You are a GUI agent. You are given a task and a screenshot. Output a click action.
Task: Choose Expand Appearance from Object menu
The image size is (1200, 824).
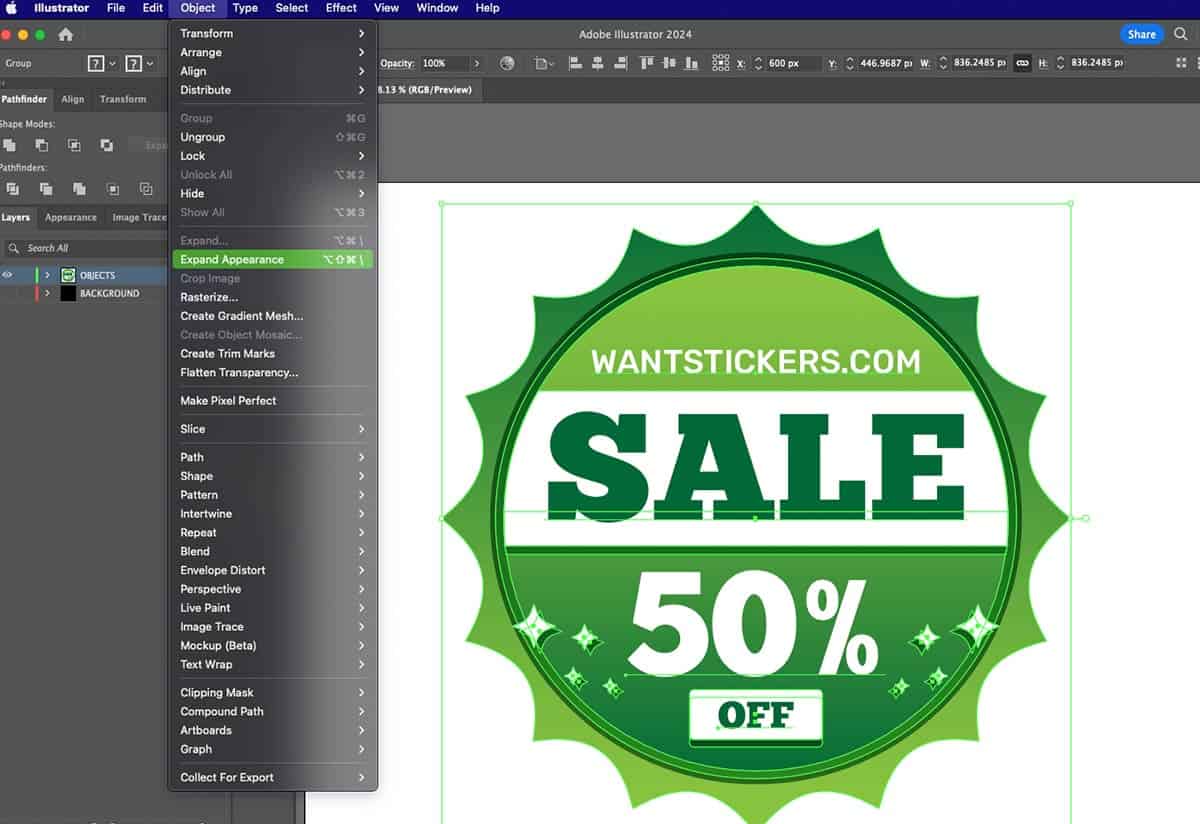[x=272, y=259]
